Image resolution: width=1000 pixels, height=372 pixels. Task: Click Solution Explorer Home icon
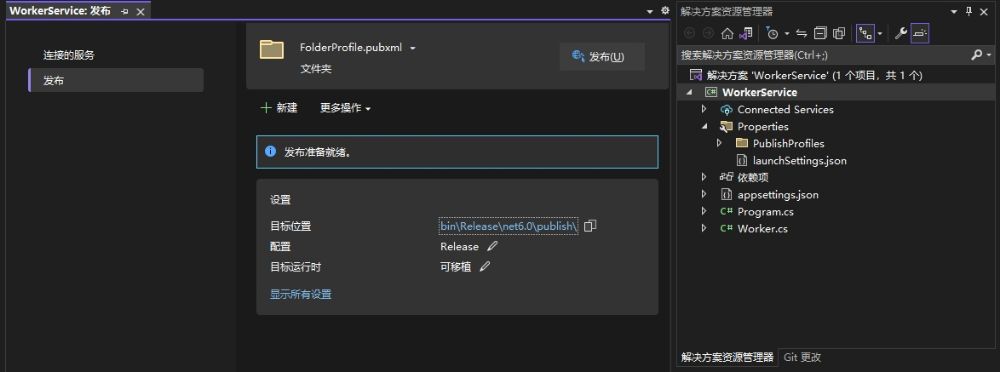[726, 33]
